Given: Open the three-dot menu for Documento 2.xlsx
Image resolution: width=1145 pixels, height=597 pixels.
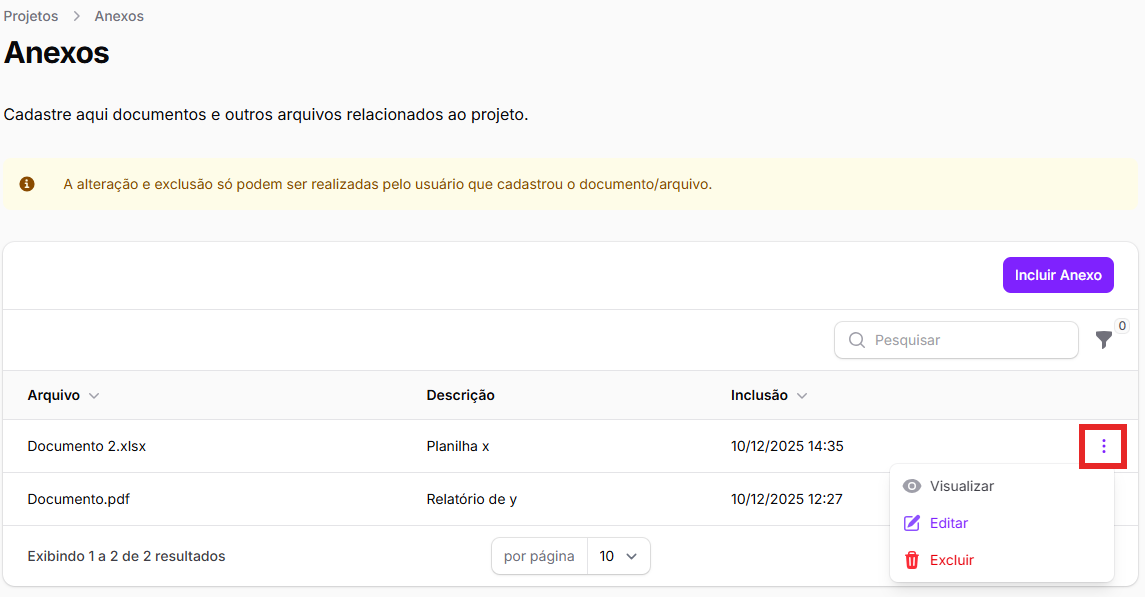Looking at the screenshot, I should 1103,446.
